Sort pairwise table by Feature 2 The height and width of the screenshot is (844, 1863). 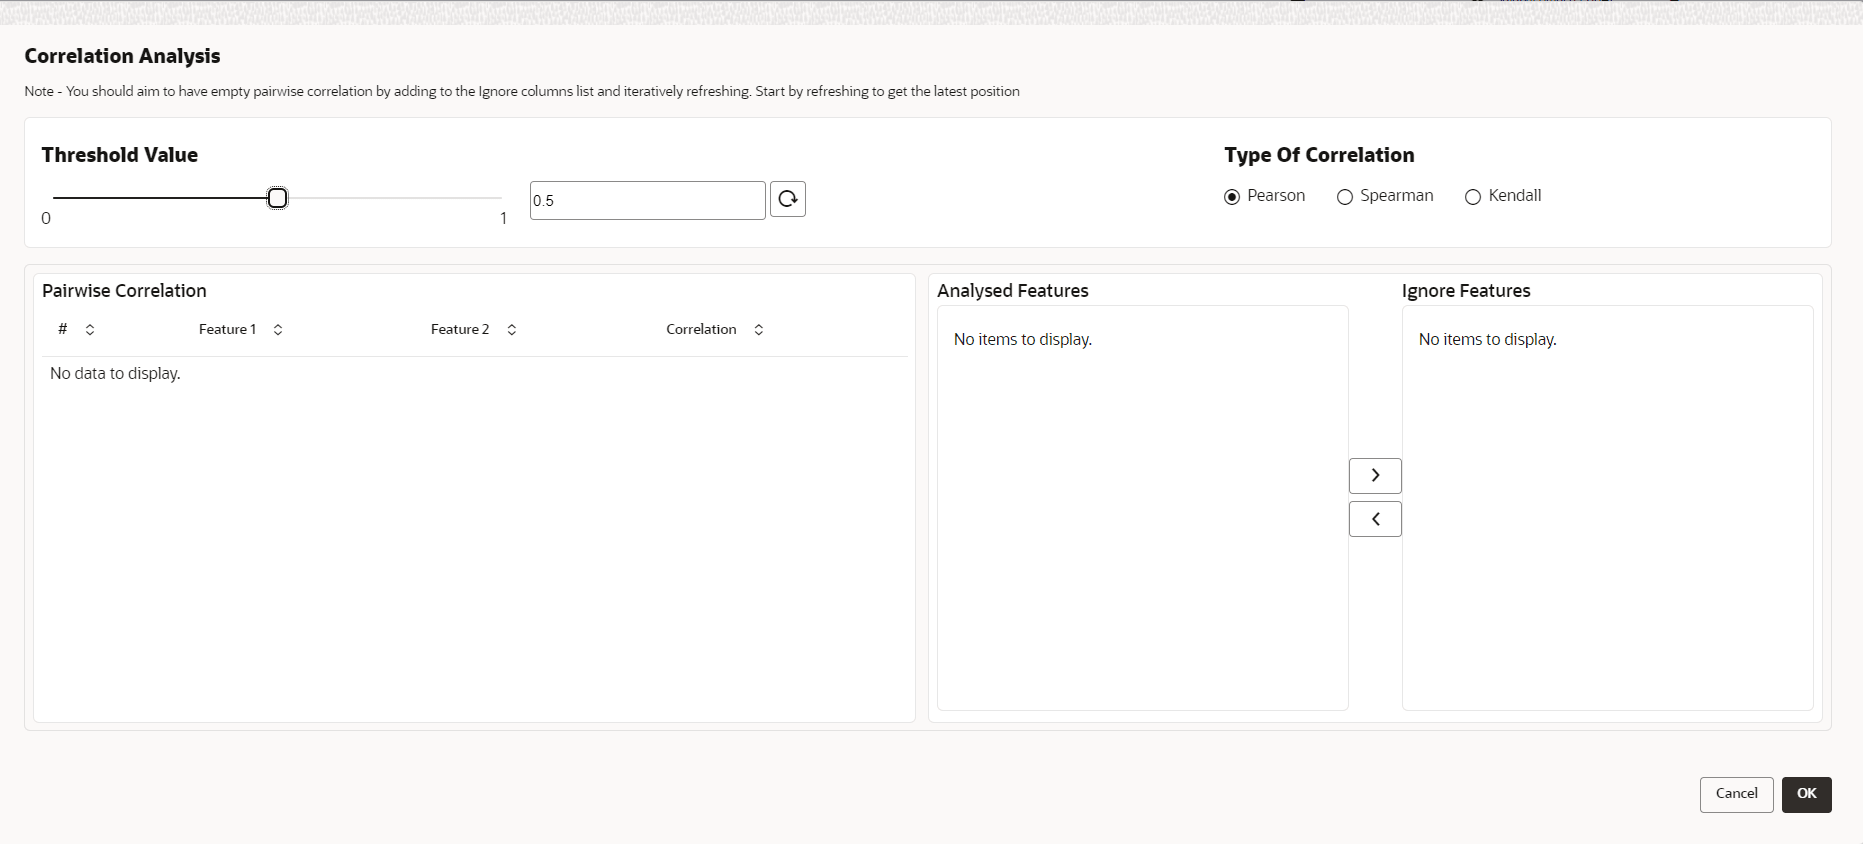coord(512,330)
